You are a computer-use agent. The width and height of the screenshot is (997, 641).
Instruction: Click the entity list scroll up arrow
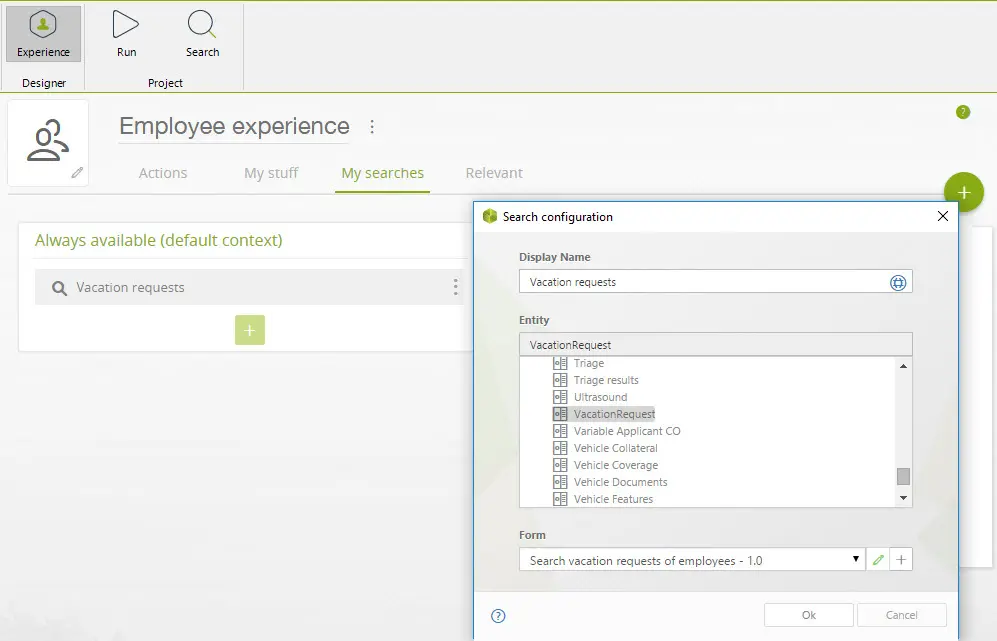click(x=903, y=366)
